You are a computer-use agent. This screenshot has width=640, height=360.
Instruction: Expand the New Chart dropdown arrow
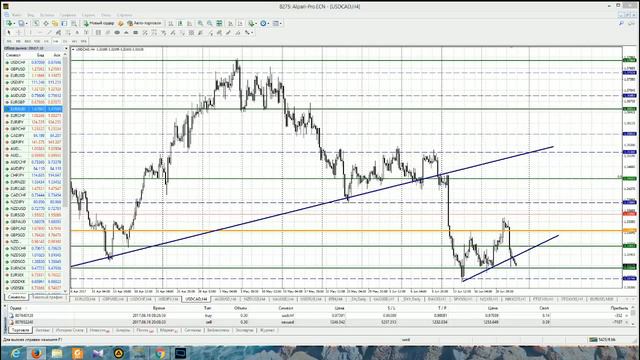pos(14,23)
